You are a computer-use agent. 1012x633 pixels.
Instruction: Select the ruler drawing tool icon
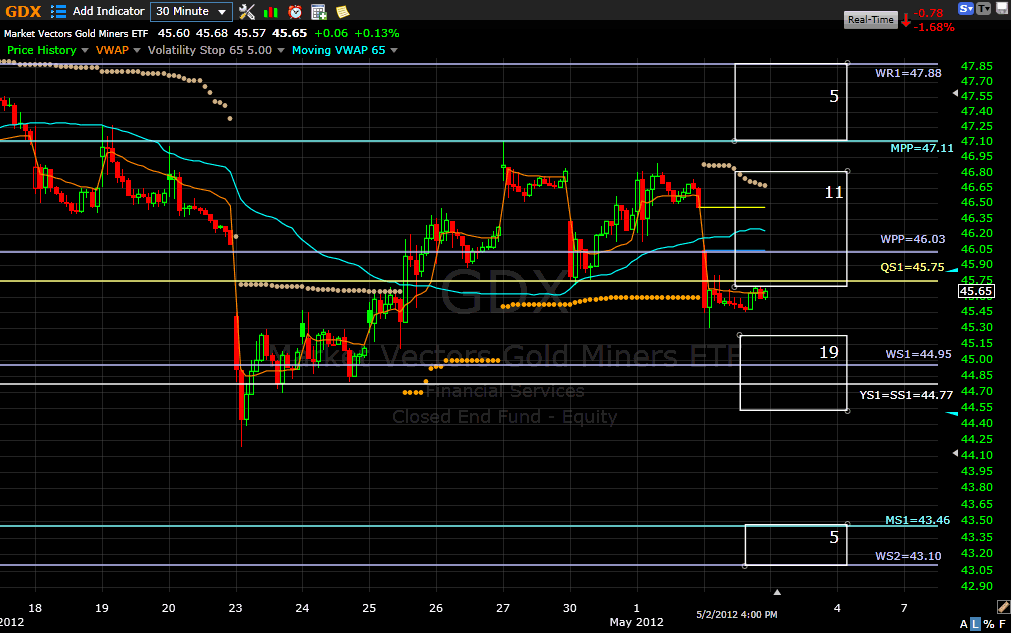pos(1003,607)
